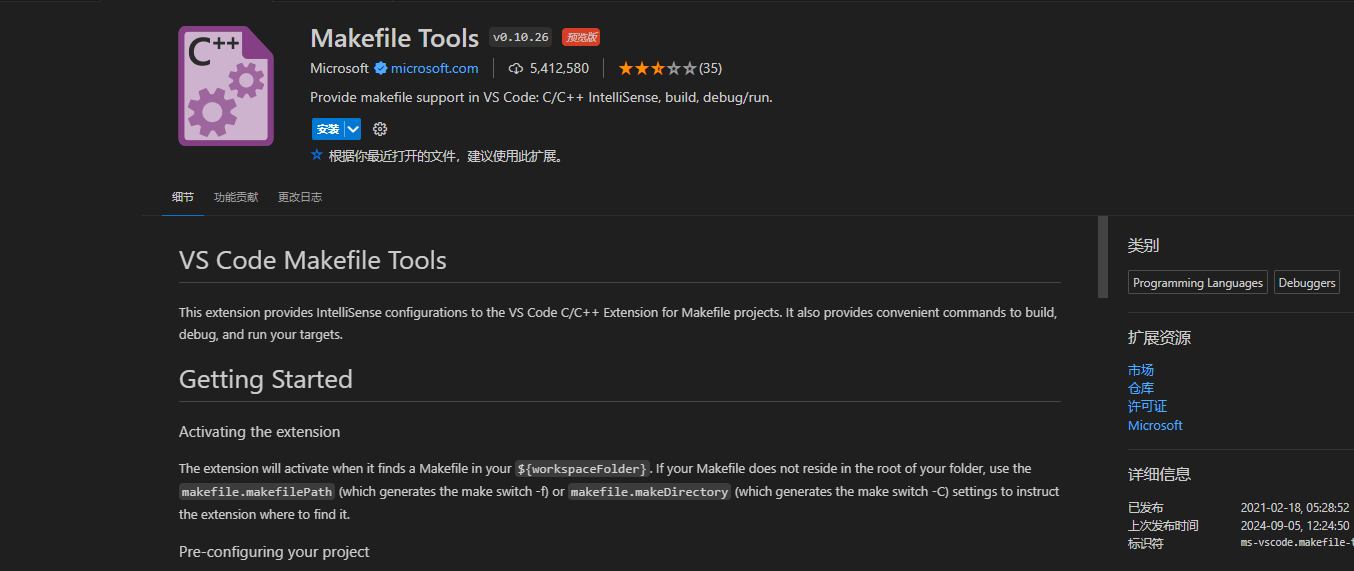This screenshot has width=1354, height=571.
Task: Click the cloud download count icon
Action: coord(516,68)
